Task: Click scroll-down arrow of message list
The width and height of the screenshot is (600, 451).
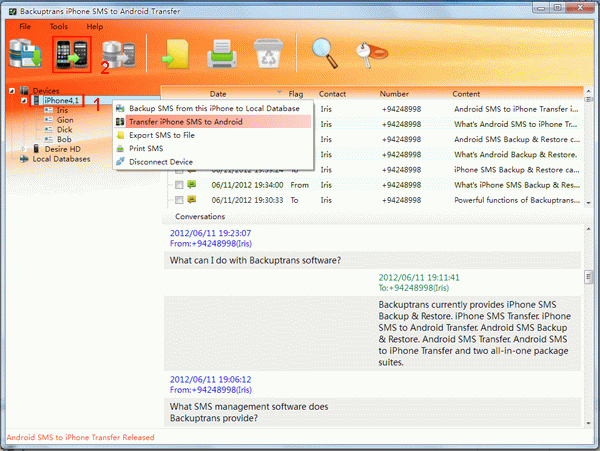Action: click(589, 204)
